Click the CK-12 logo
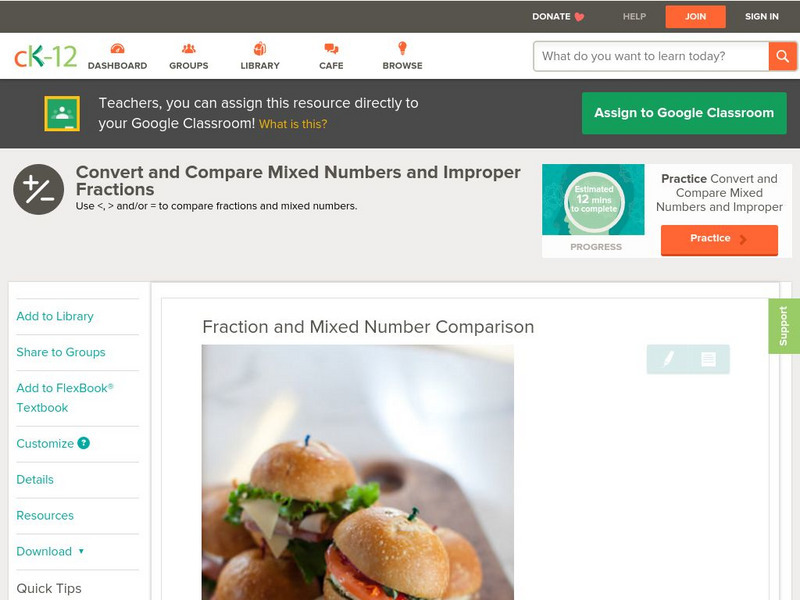800x600 pixels. pos(45,56)
